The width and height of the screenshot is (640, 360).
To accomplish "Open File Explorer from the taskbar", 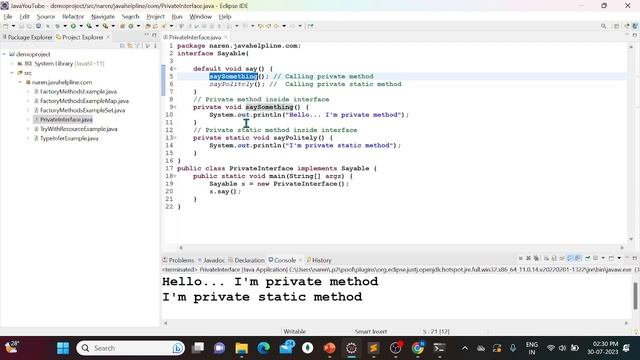I will point(242,348).
